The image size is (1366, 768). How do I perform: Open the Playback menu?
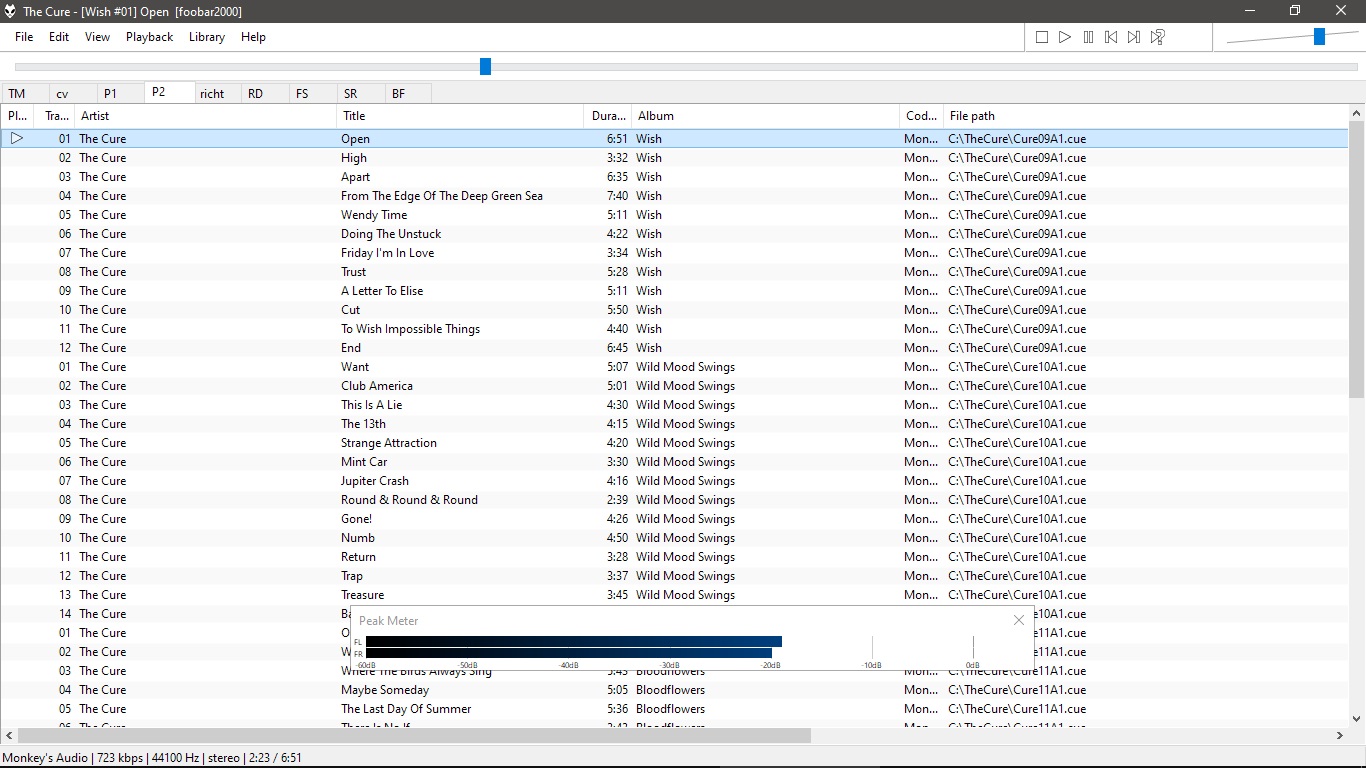(149, 37)
